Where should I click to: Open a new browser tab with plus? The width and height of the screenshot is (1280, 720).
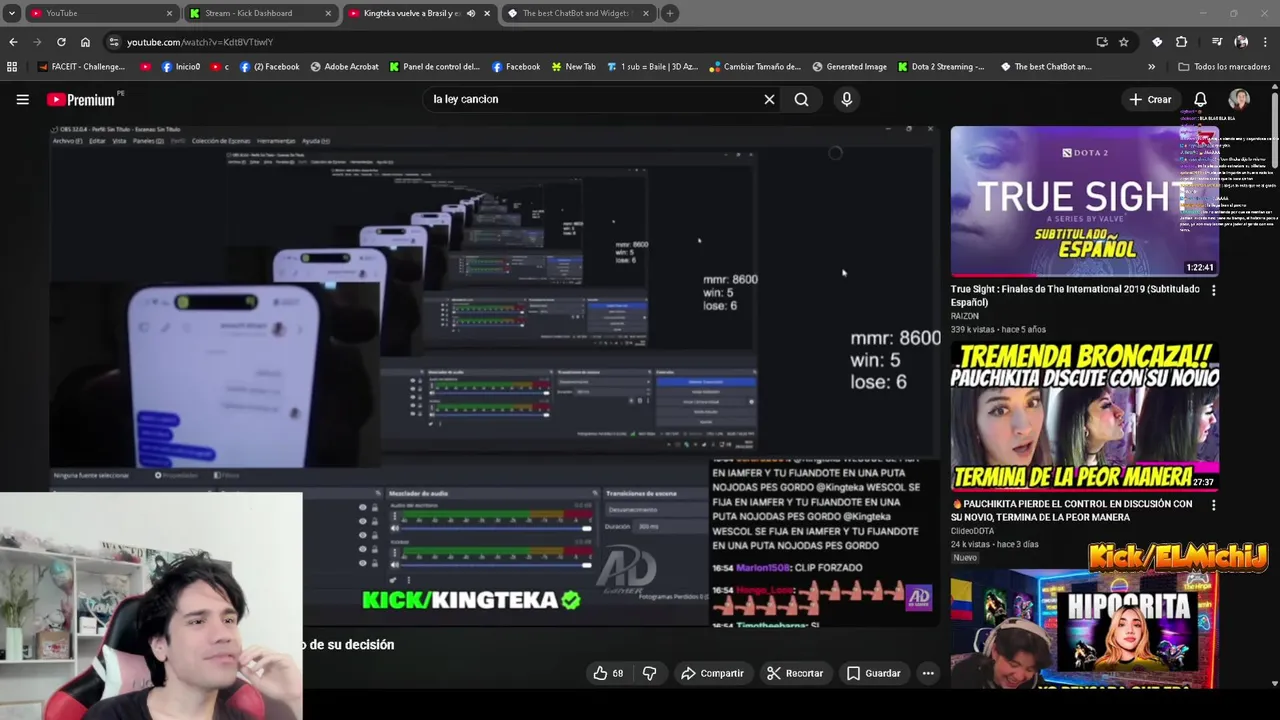(x=670, y=13)
